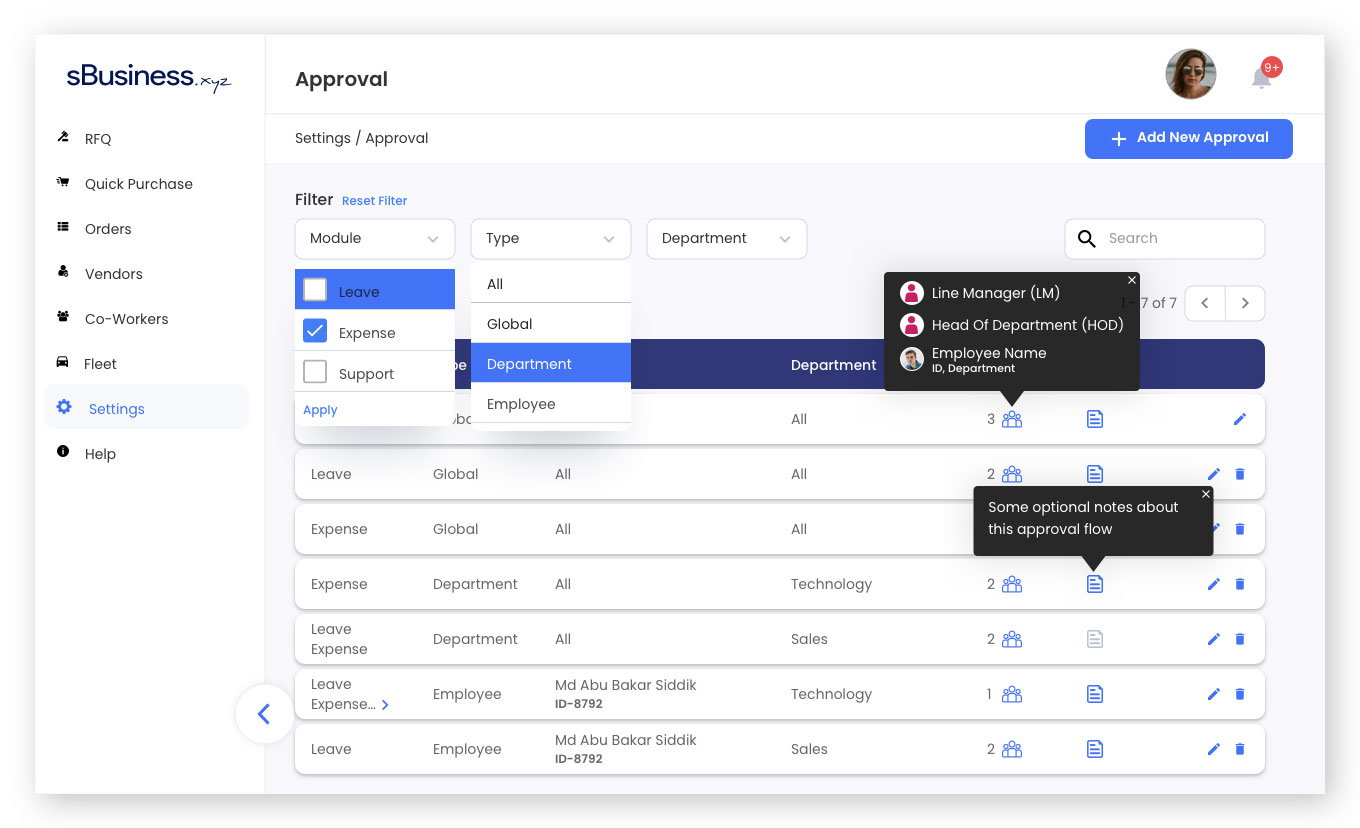
Task: Edit the first approval row with pencil icon
Action: (1239, 419)
